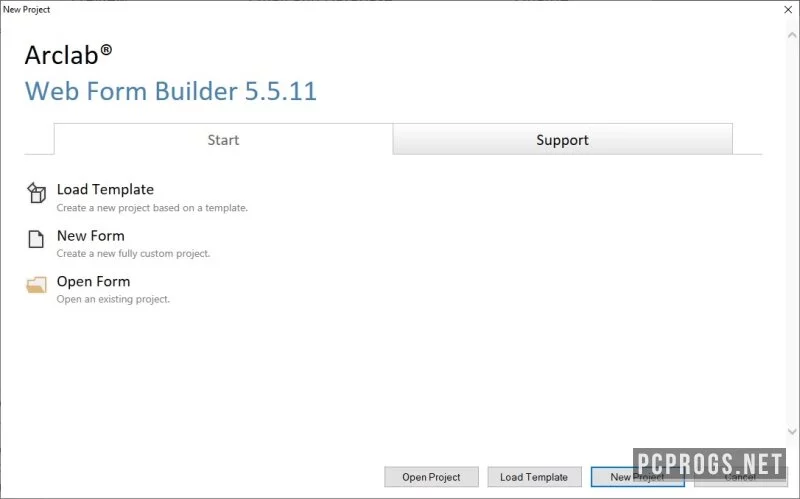Switch to the Start tab
This screenshot has width=800, height=499.
(x=223, y=139)
